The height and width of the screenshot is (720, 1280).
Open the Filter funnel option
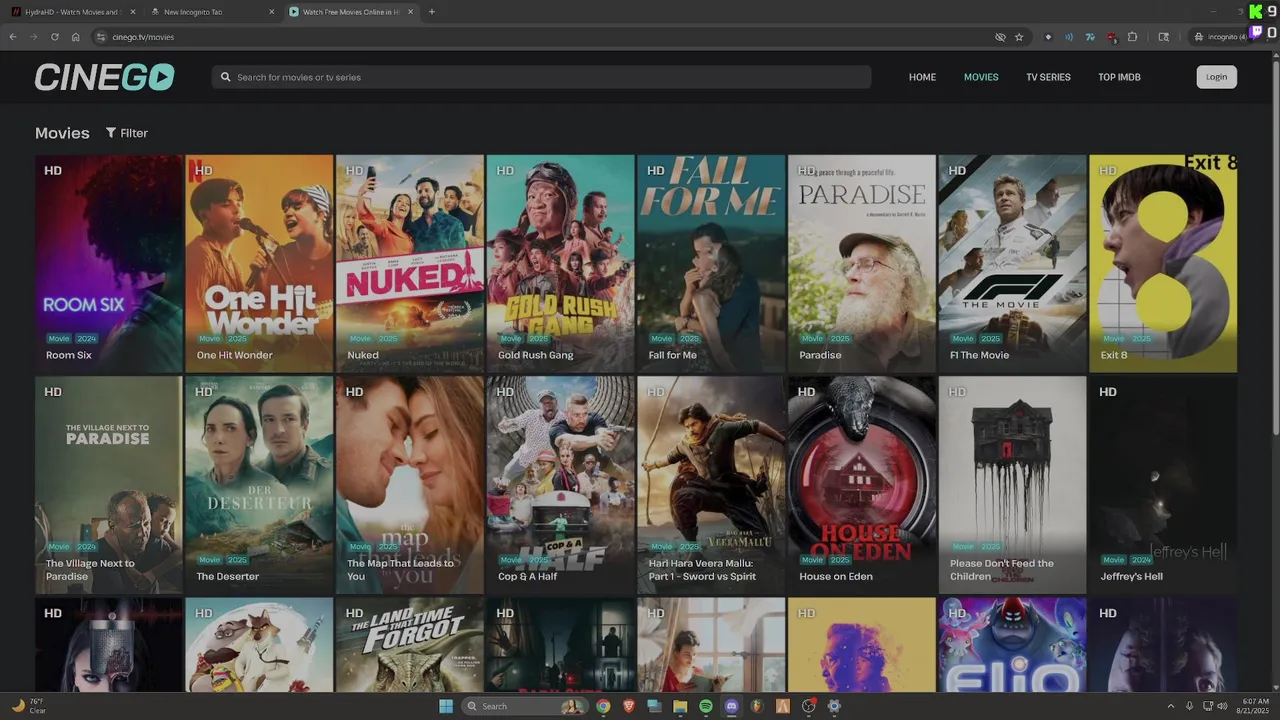(127, 133)
